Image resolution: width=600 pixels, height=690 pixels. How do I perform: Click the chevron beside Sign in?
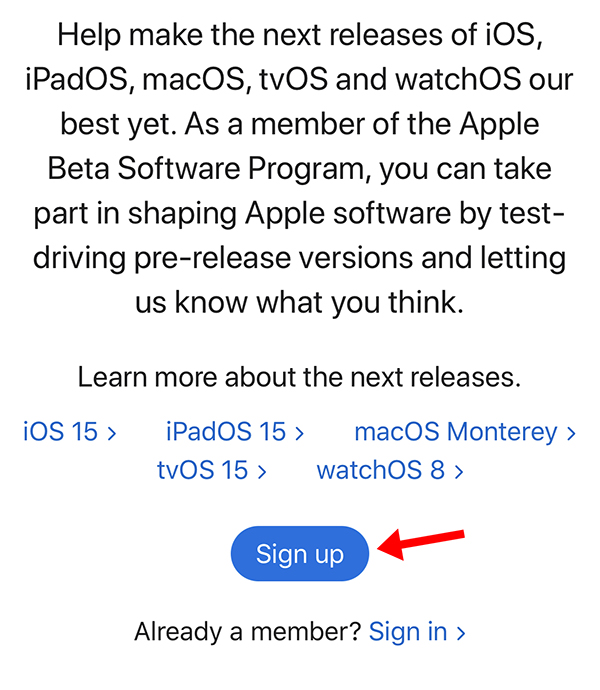tap(461, 633)
